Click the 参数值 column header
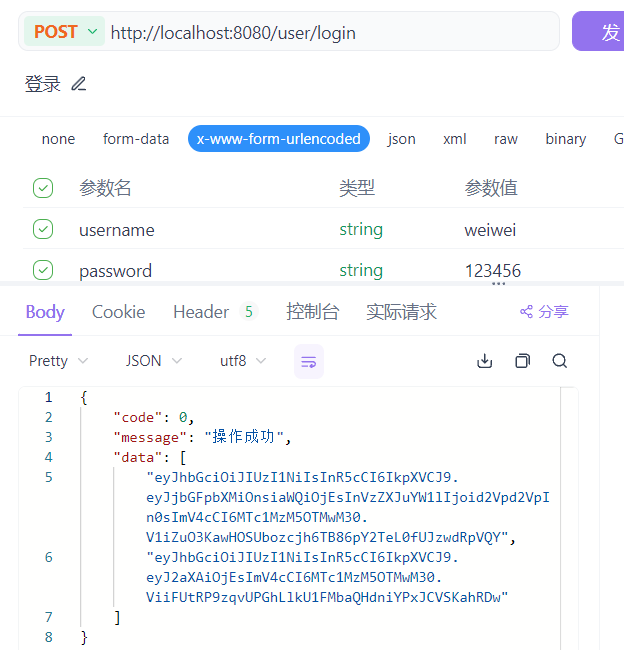The height and width of the screenshot is (650, 624). [x=491, y=188]
